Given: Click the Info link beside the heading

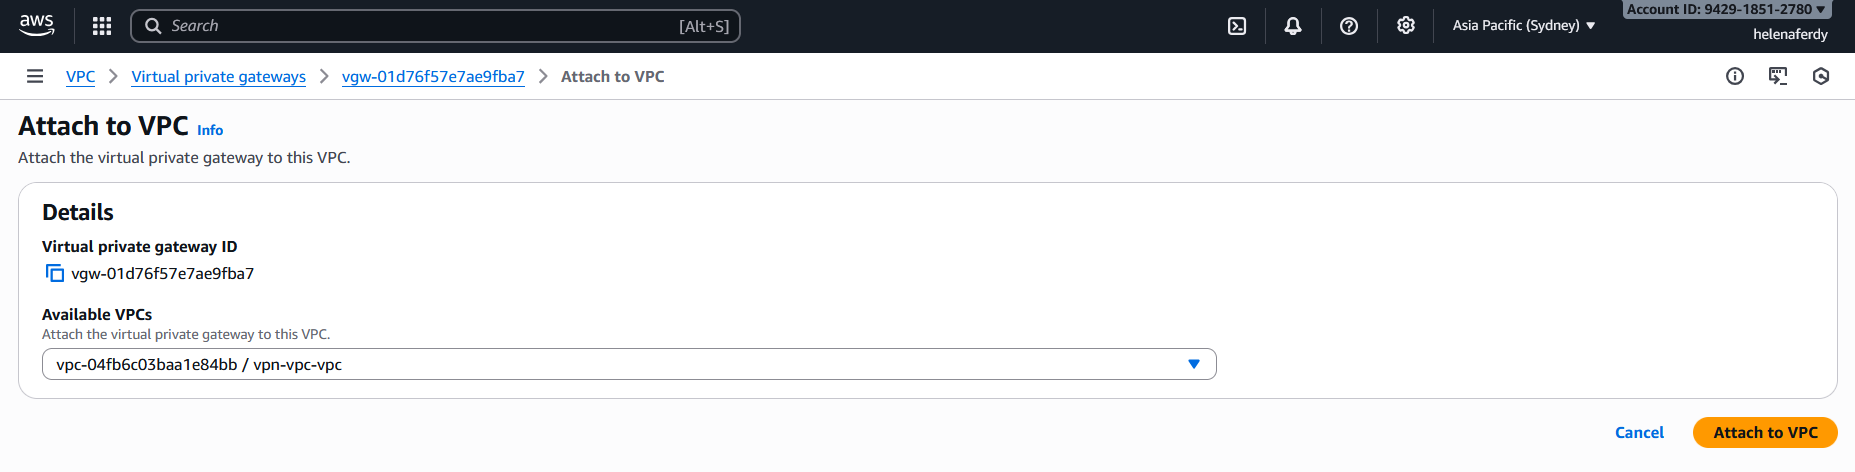Looking at the screenshot, I should coord(210,130).
